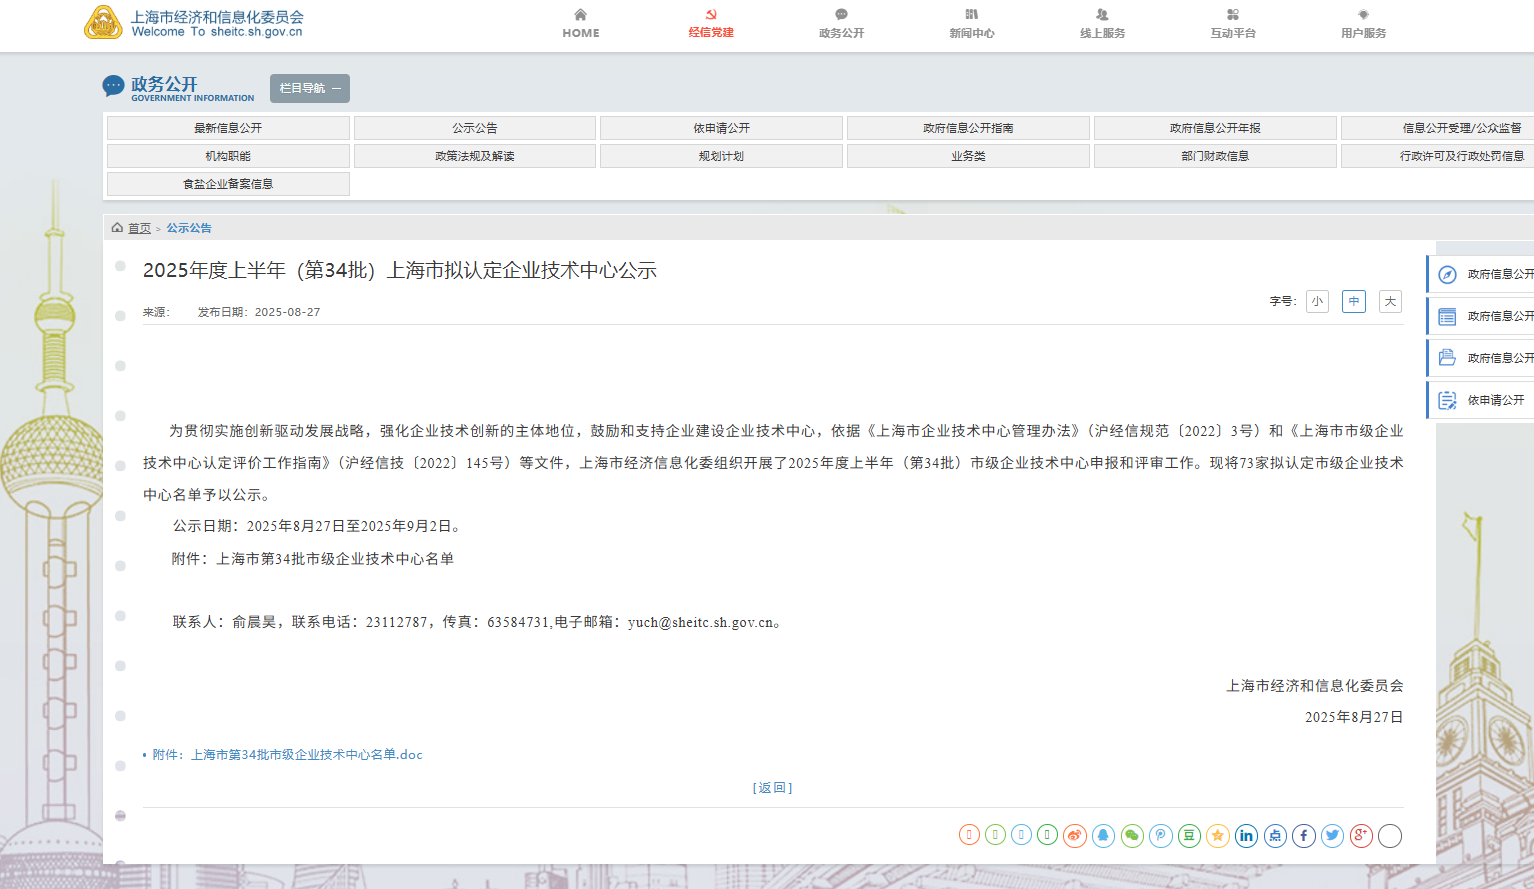This screenshot has width=1534, height=889.
Task: Open the 线上服务 top menu
Action: (x=1102, y=24)
